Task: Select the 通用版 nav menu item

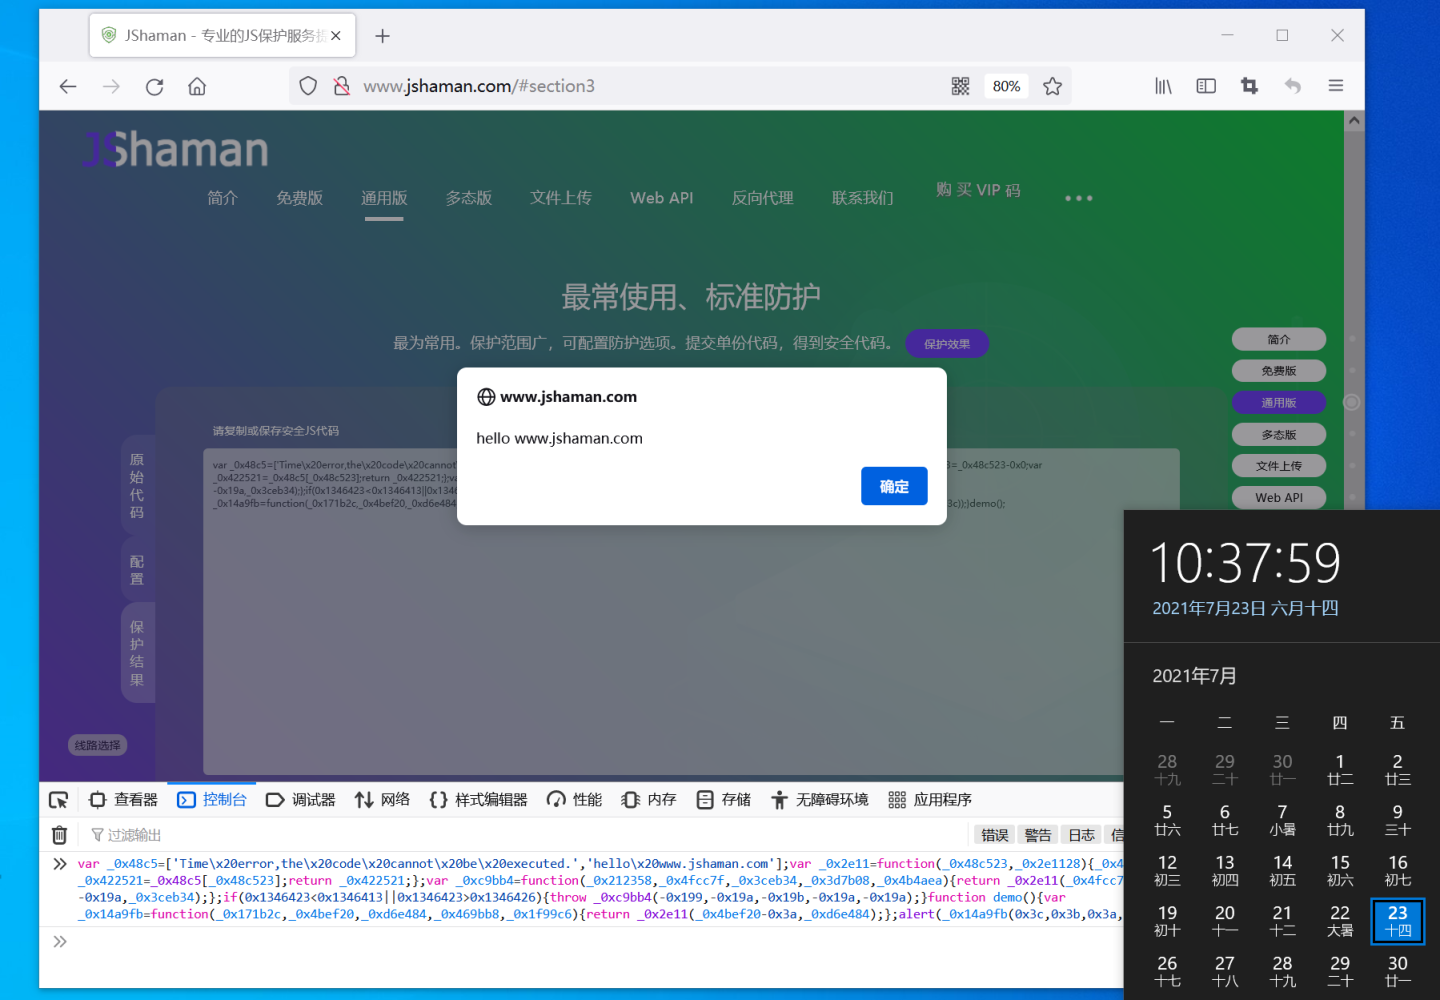Action: 384,198
